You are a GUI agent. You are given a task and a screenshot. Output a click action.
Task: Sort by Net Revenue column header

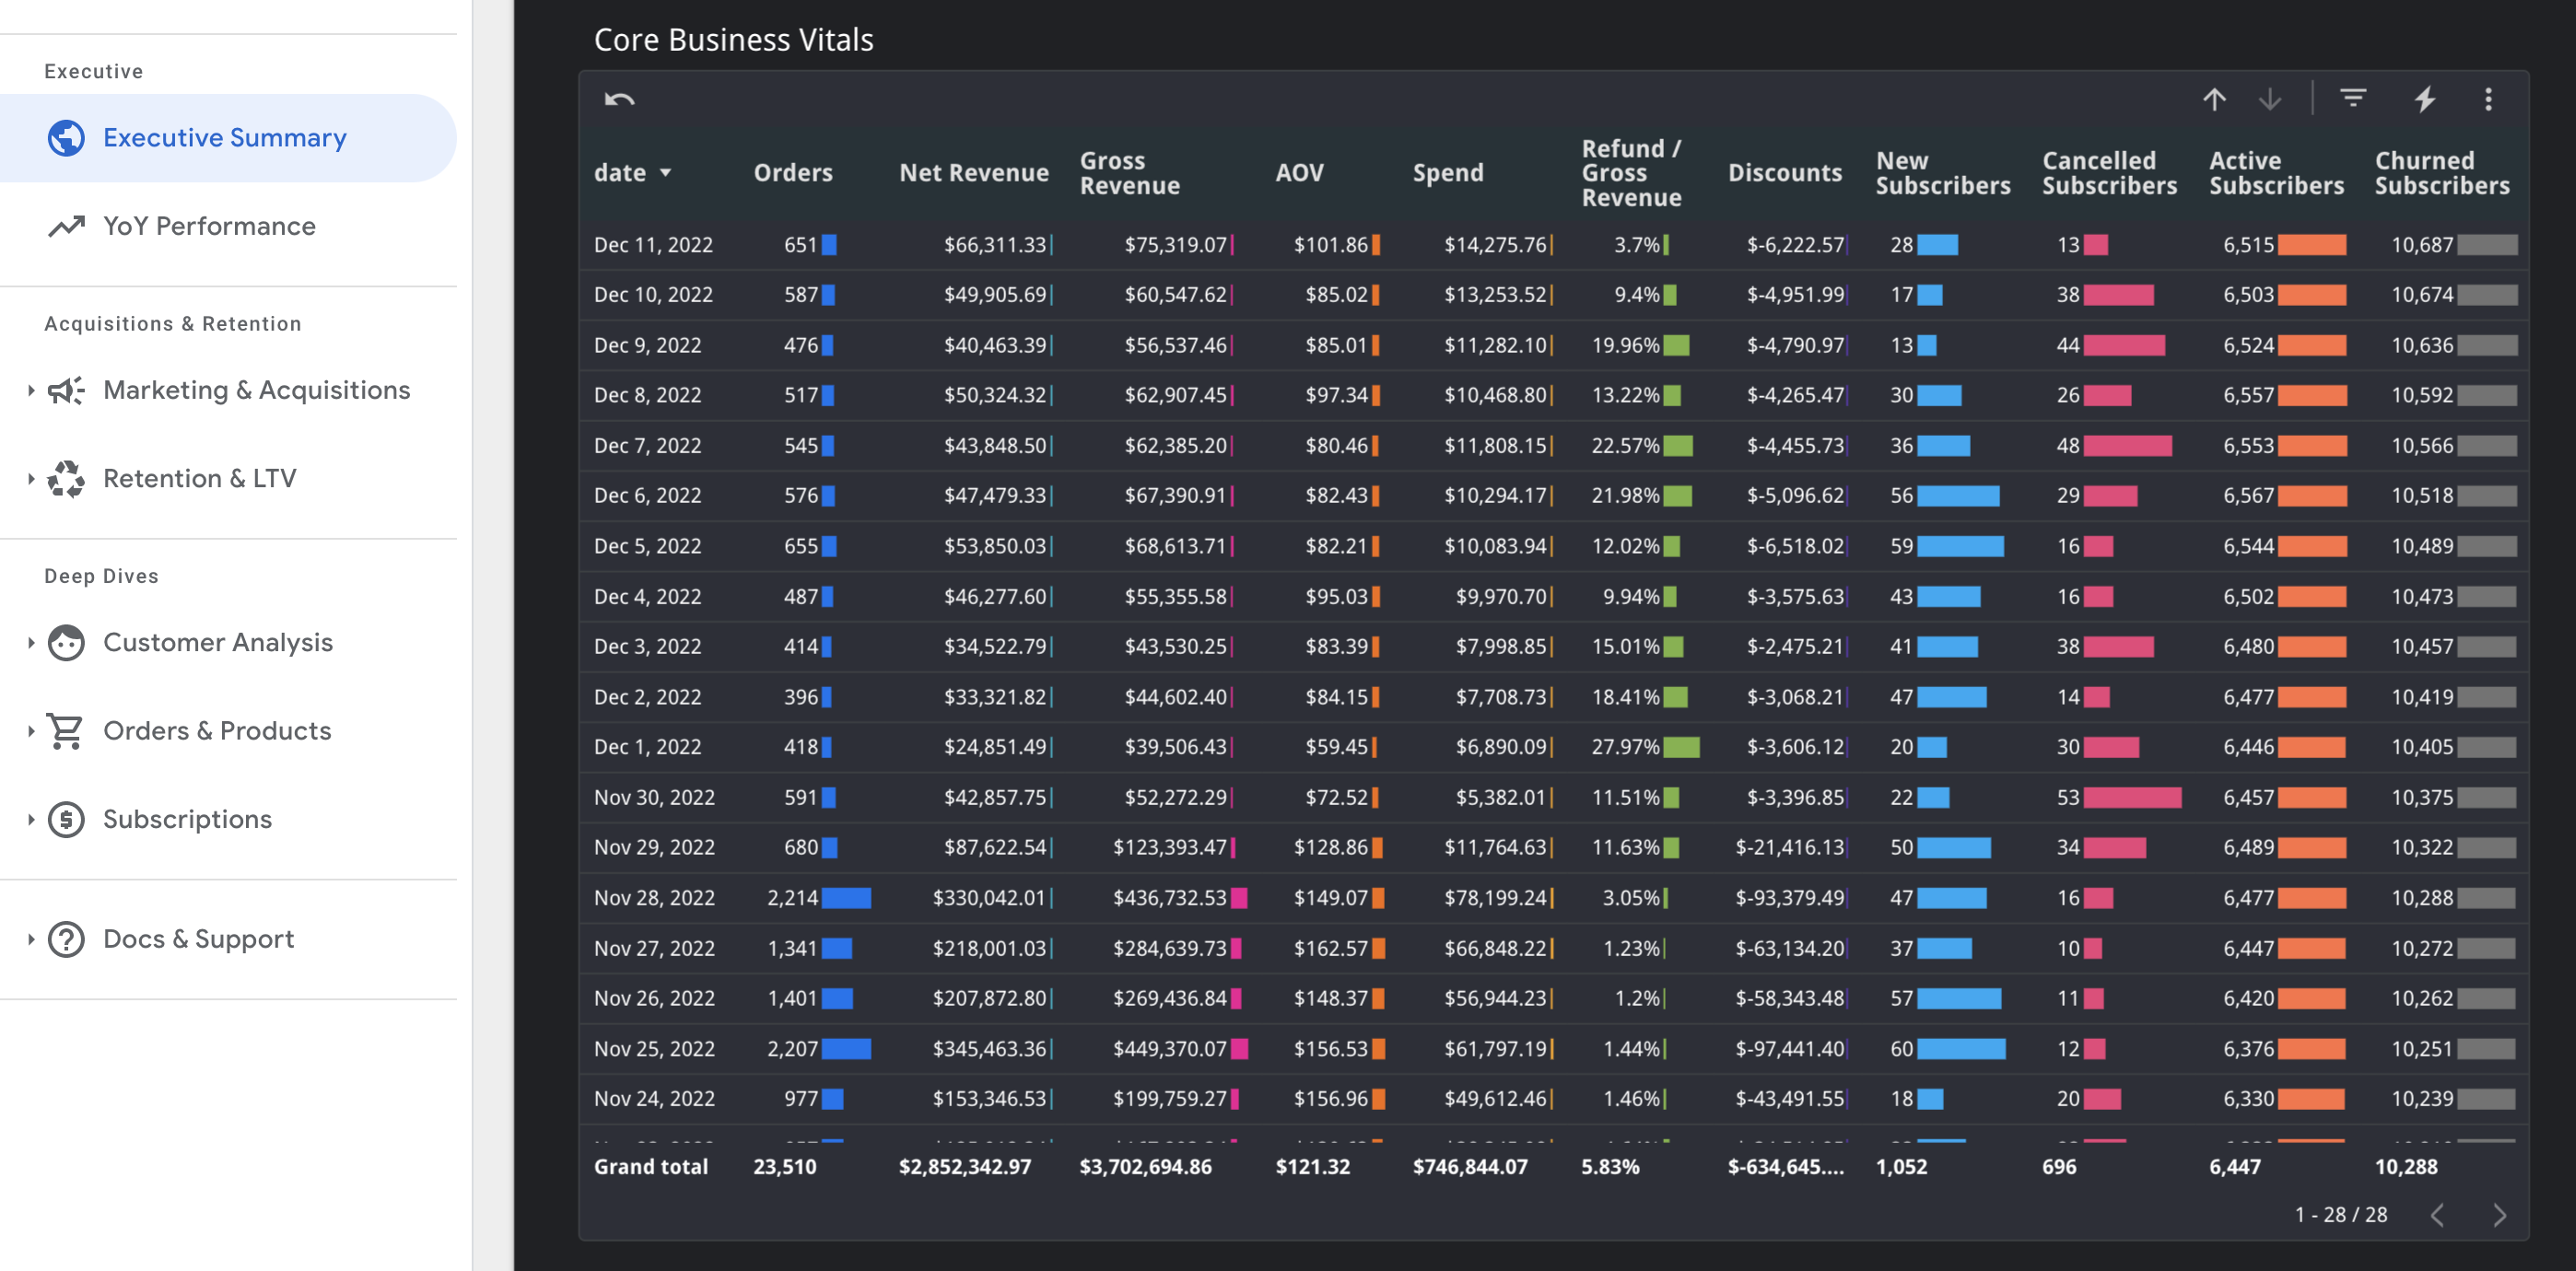click(x=973, y=173)
